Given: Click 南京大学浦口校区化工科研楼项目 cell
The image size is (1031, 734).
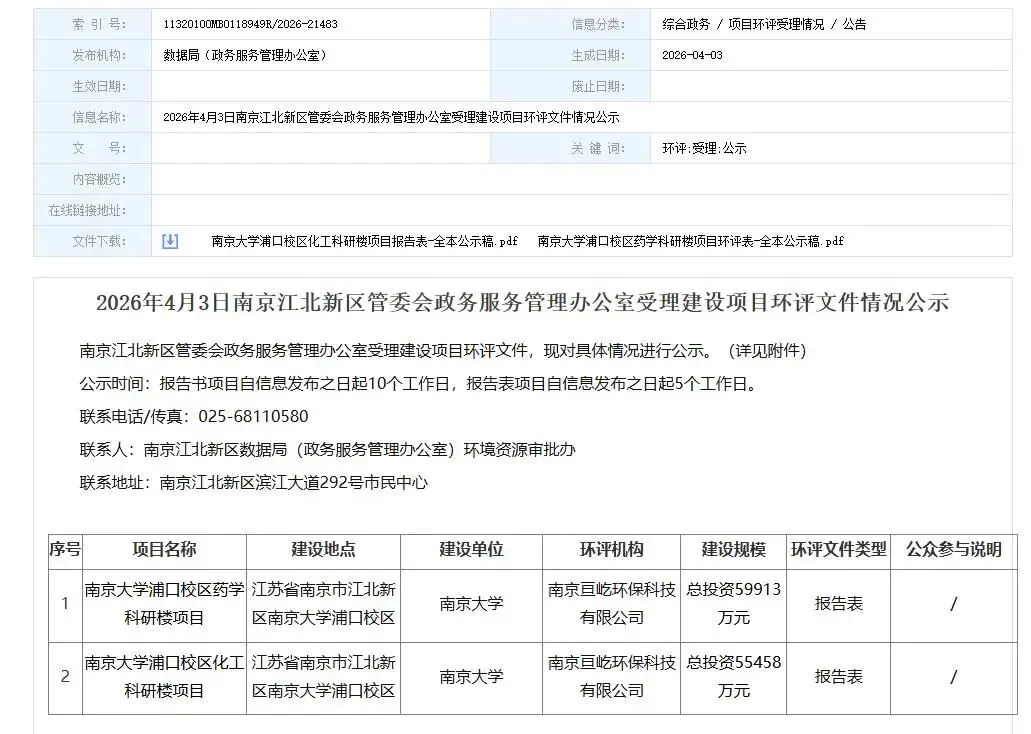Looking at the screenshot, I should [x=164, y=677].
